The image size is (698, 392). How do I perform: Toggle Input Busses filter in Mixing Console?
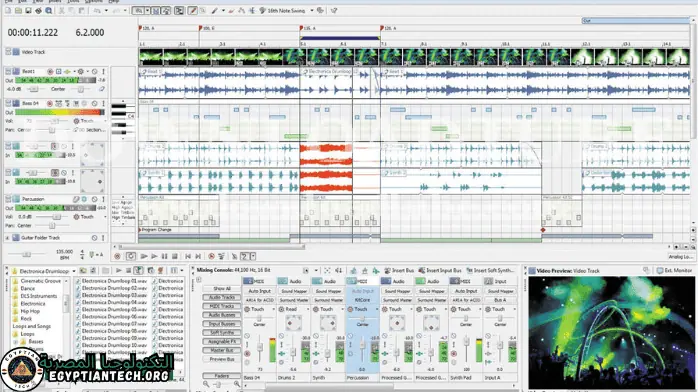[222, 324]
